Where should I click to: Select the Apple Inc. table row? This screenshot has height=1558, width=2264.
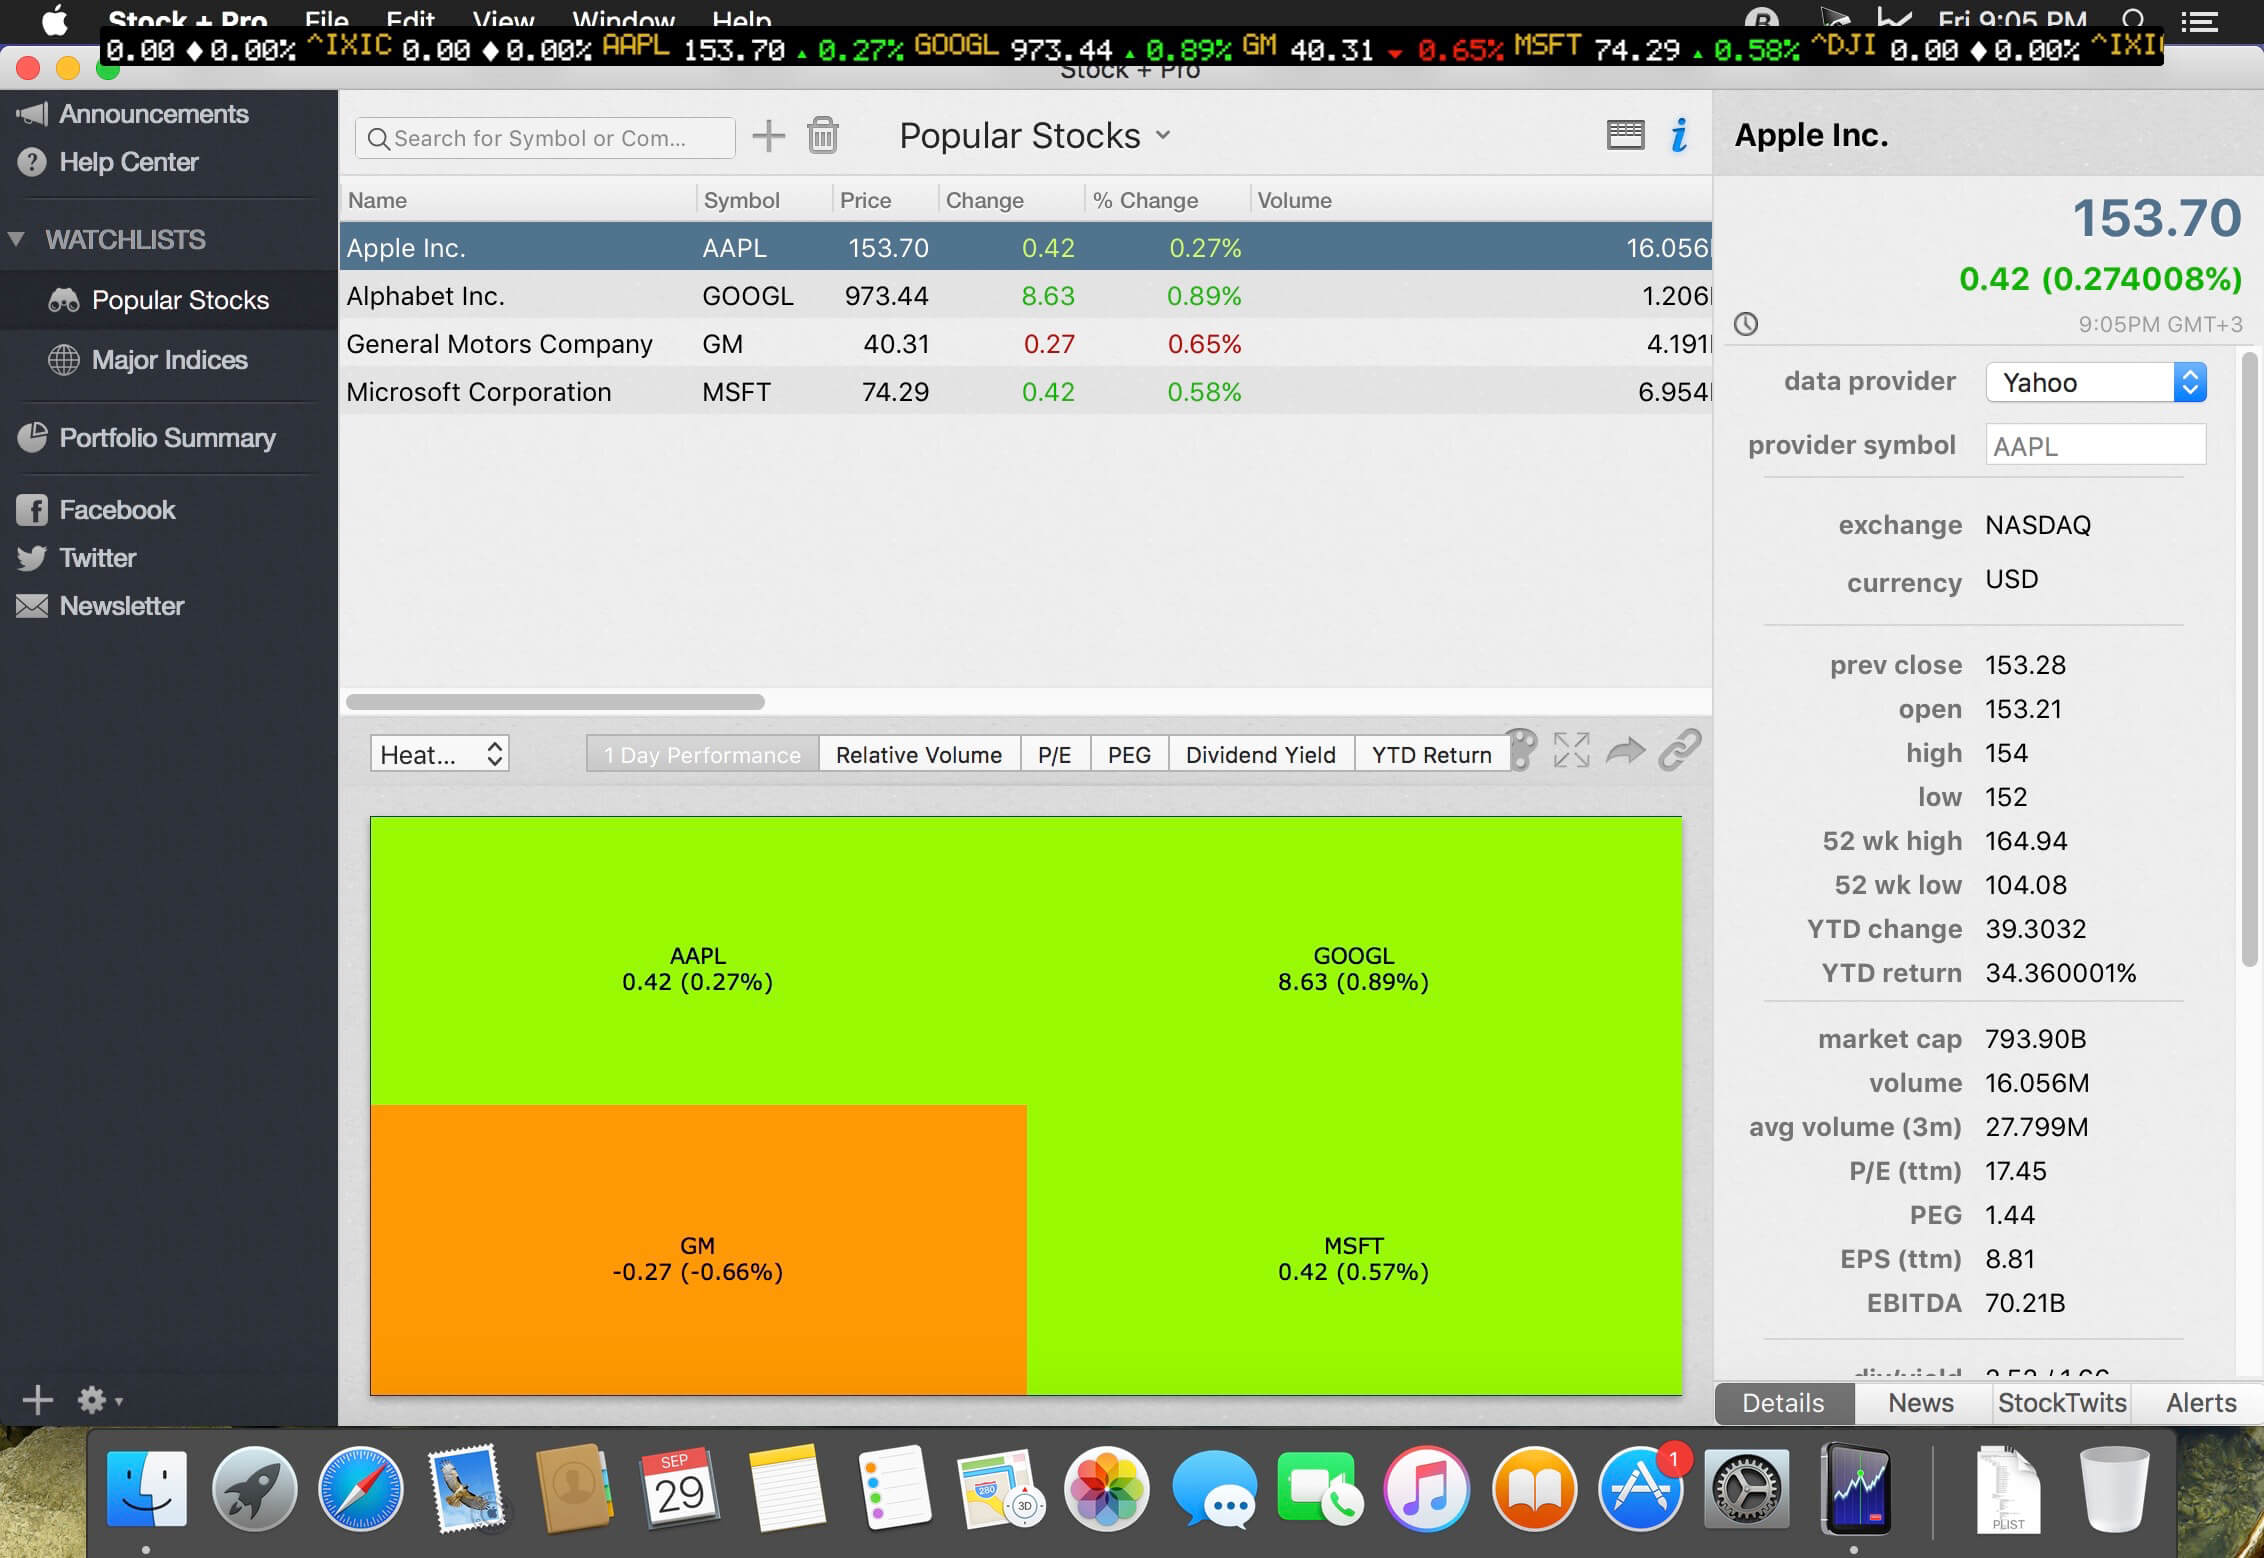[x=1026, y=247]
